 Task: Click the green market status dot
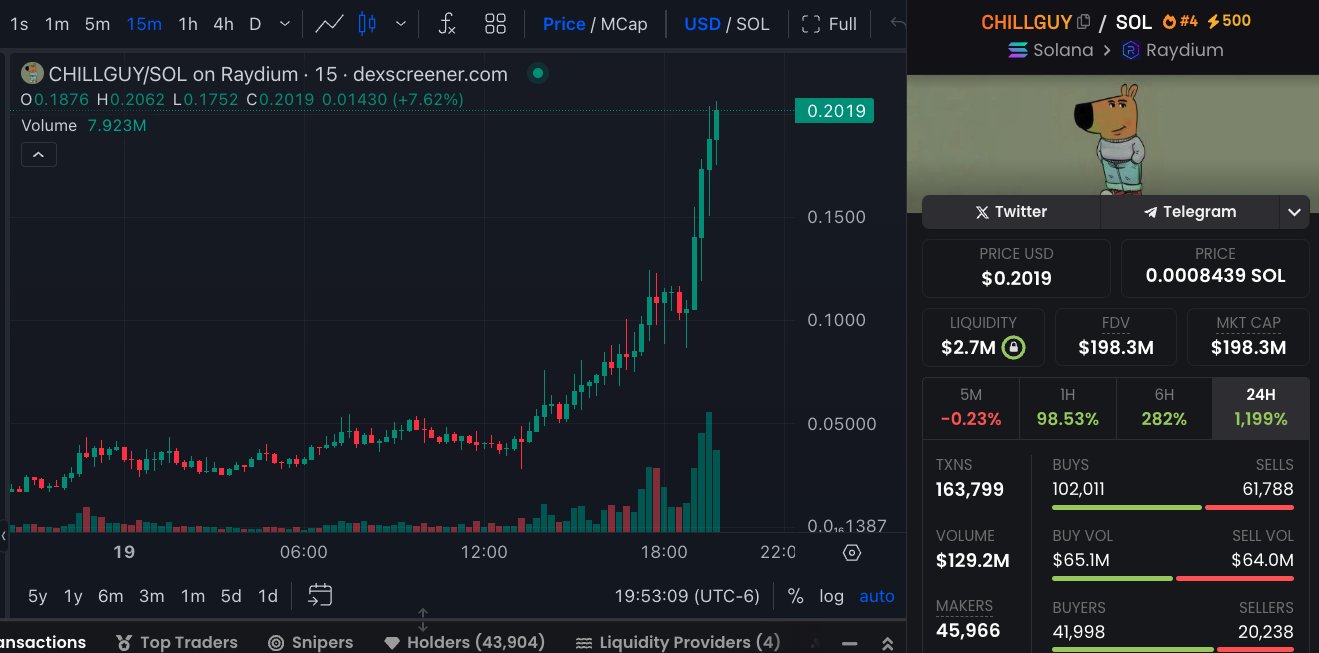(538, 73)
